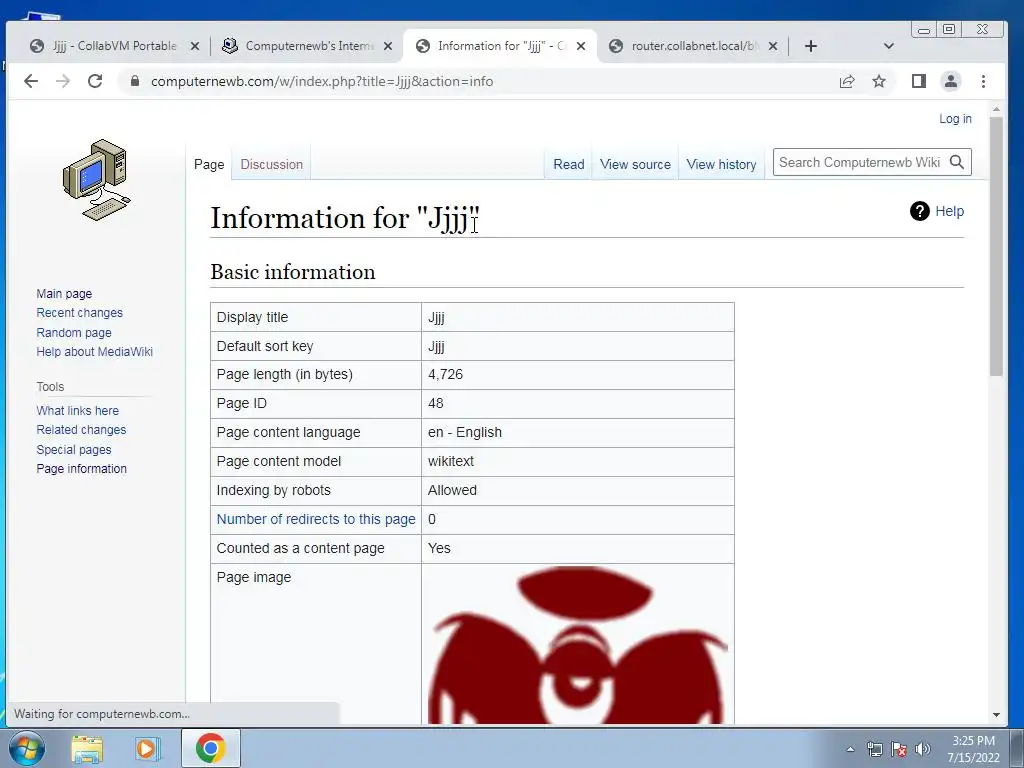
Task: Close the Computernewb's Internet tab
Action: tap(388, 46)
